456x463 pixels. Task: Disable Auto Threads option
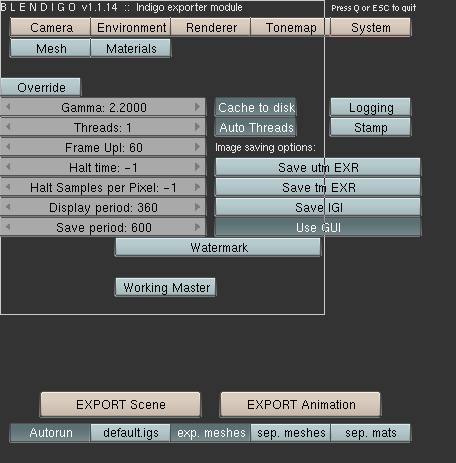256,127
